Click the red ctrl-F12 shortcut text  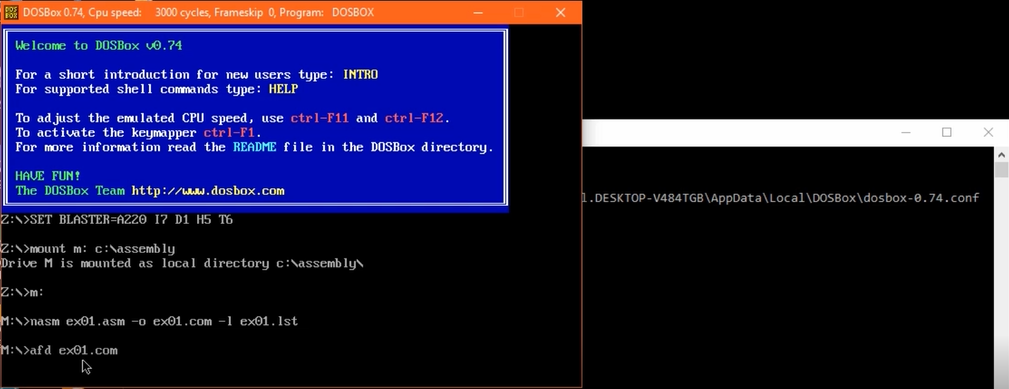coord(414,118)
